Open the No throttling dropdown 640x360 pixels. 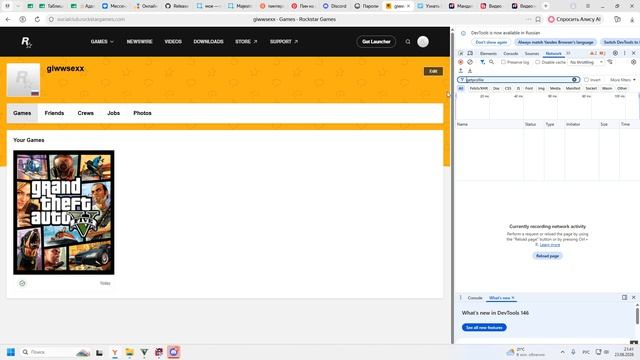(586, 62)
